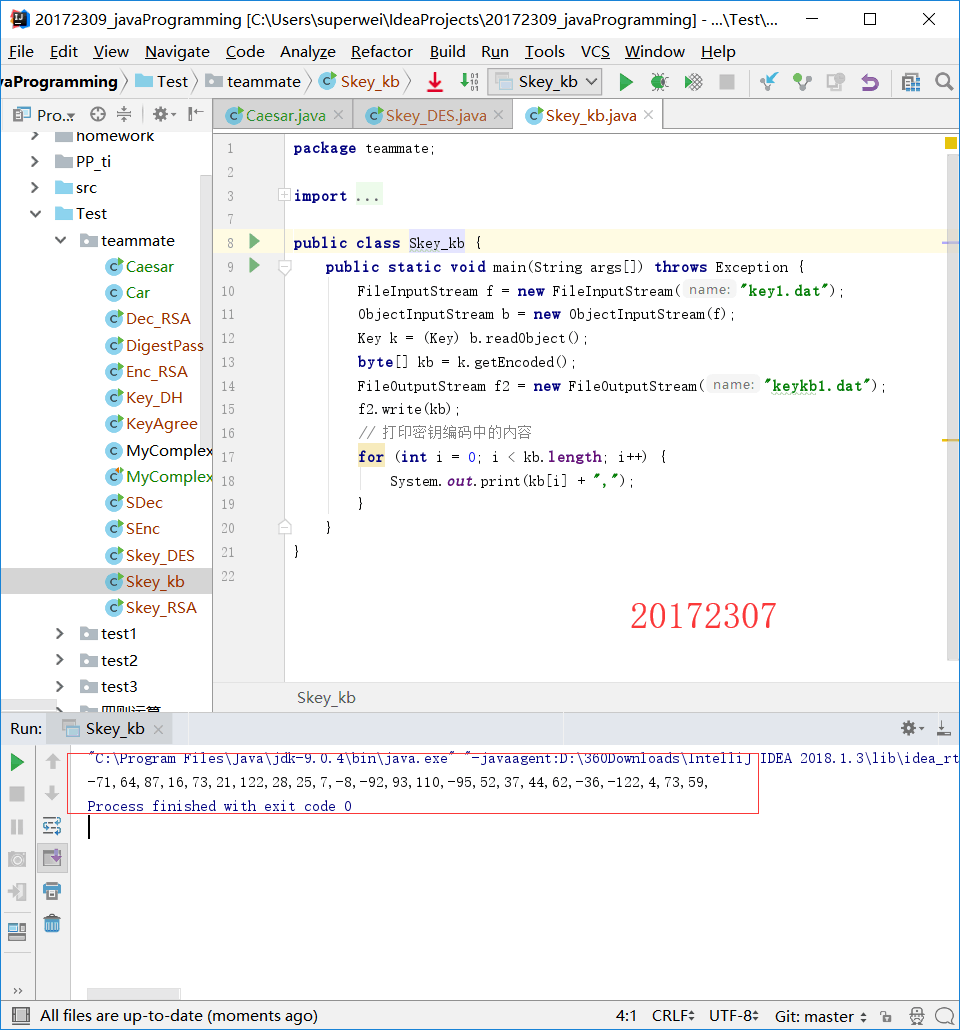This screenshot has width=960, height=1030.
Task: Open the VCS menu
Action: tap(595, 52)
